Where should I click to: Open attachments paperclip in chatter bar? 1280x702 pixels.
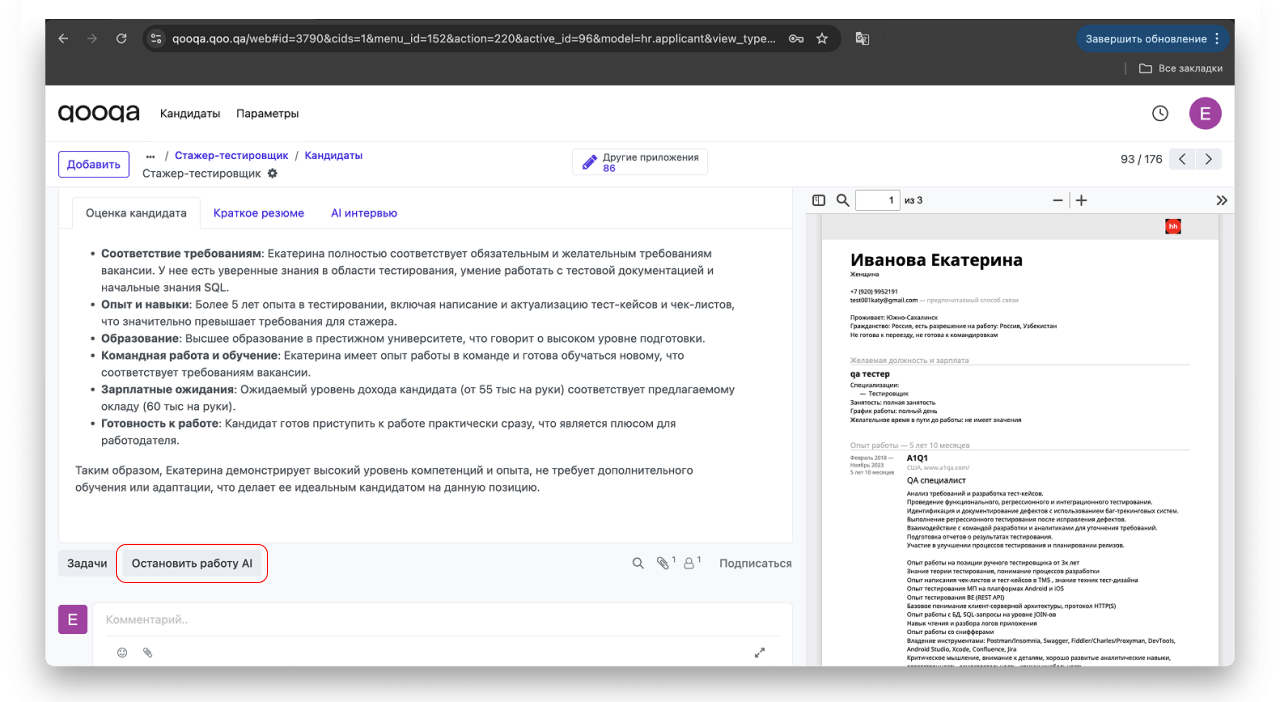point(665,563)
